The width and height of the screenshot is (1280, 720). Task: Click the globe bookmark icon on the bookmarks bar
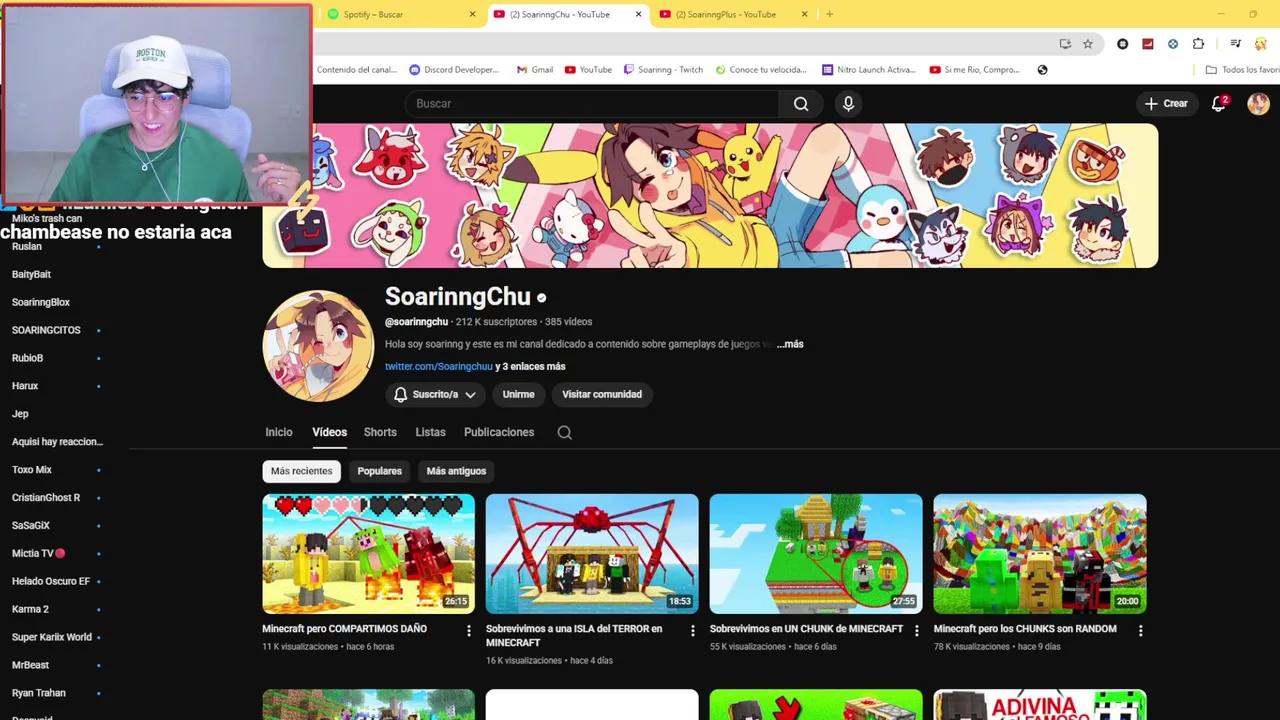[x=1042, y=70]
